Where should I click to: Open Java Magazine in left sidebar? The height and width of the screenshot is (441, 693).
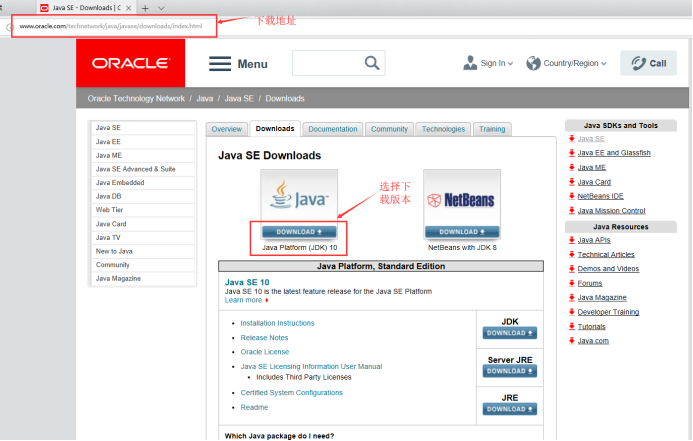[x=143, y=279]
